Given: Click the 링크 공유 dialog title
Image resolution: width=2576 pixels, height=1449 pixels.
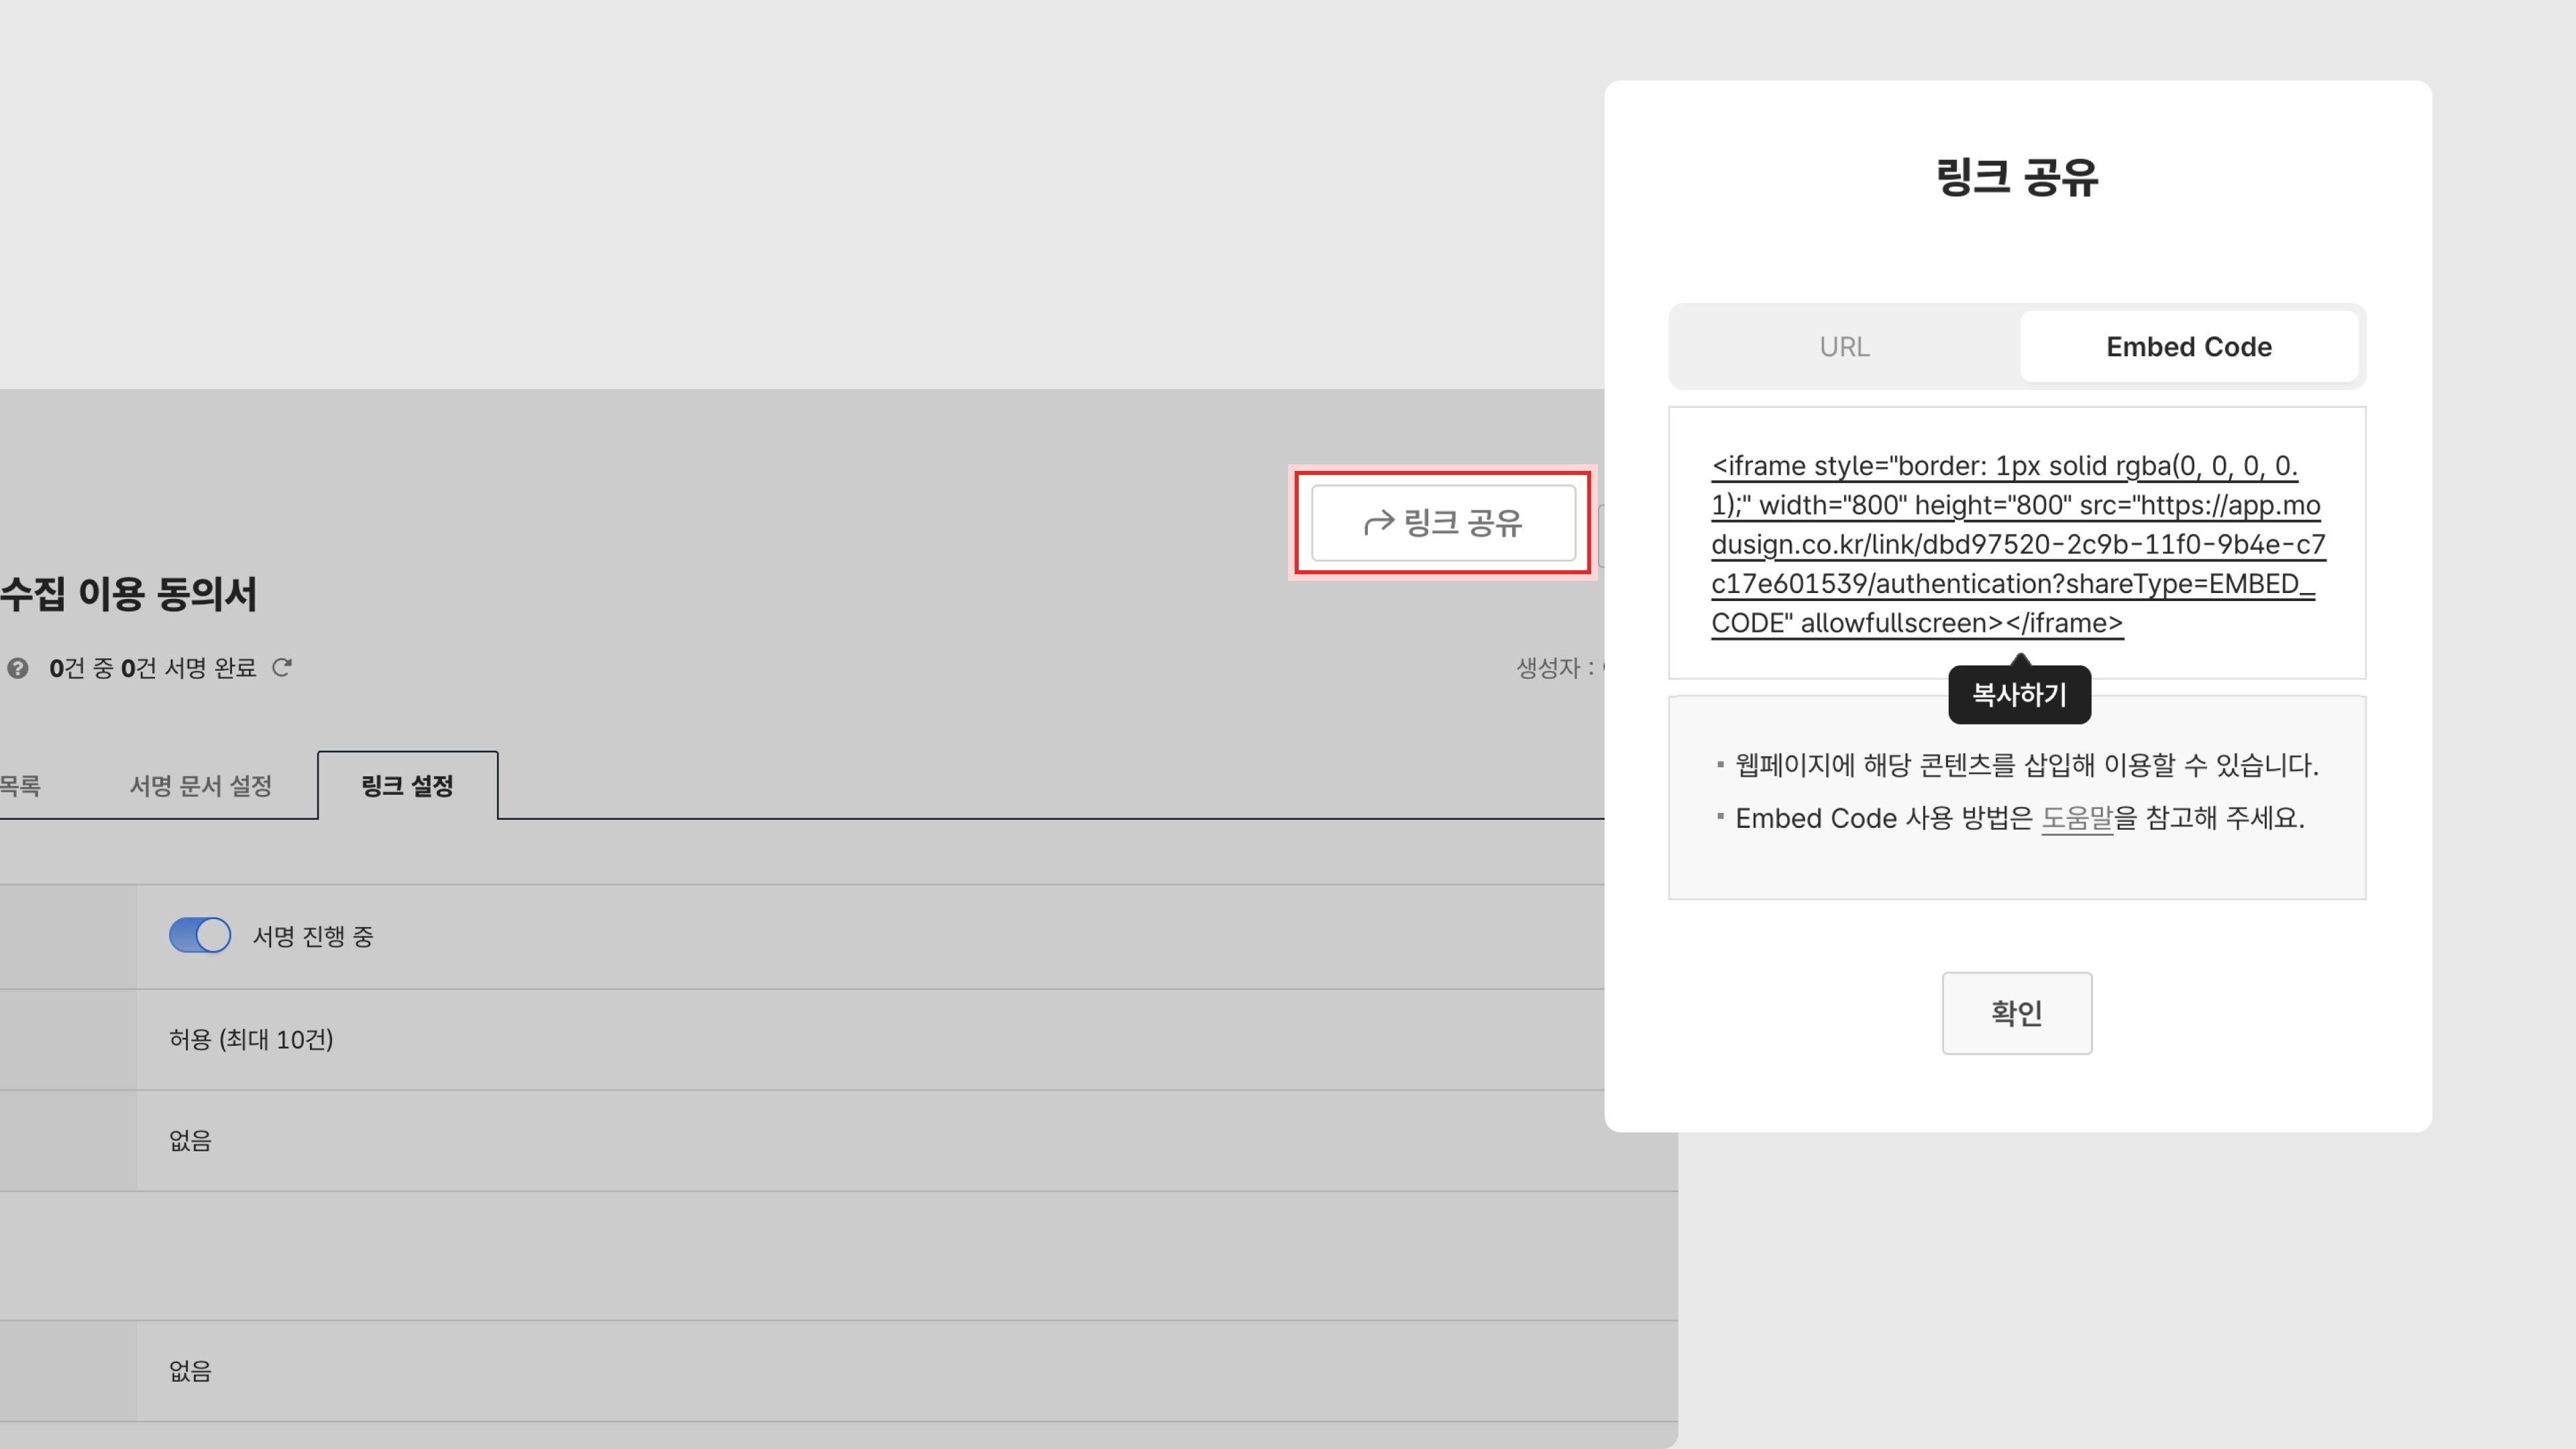Looking at the screenshot, I should [2017, 178].
